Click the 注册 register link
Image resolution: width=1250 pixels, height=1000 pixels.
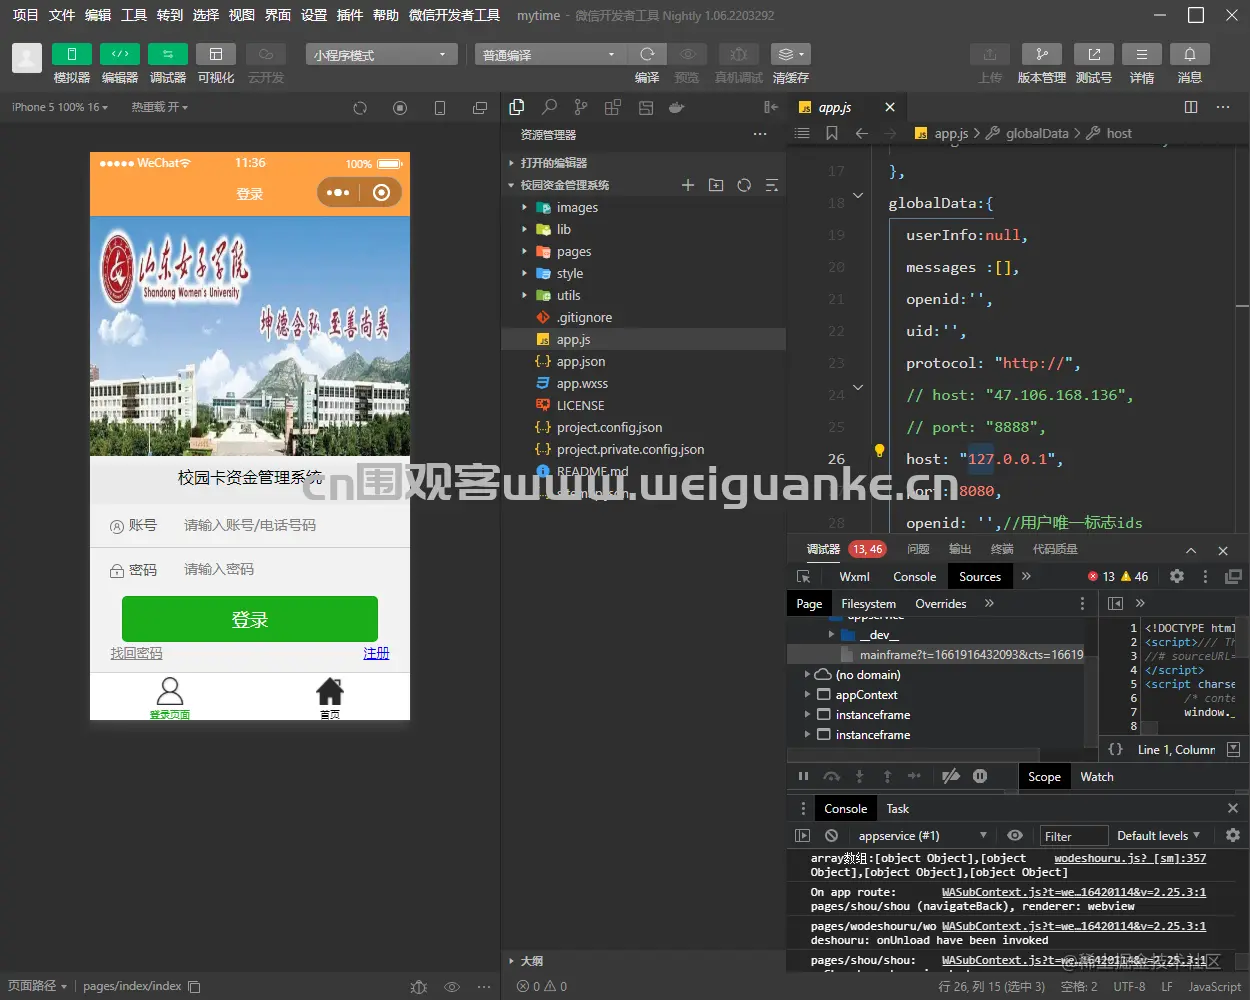pyautogui.click(x=376, y=654)
